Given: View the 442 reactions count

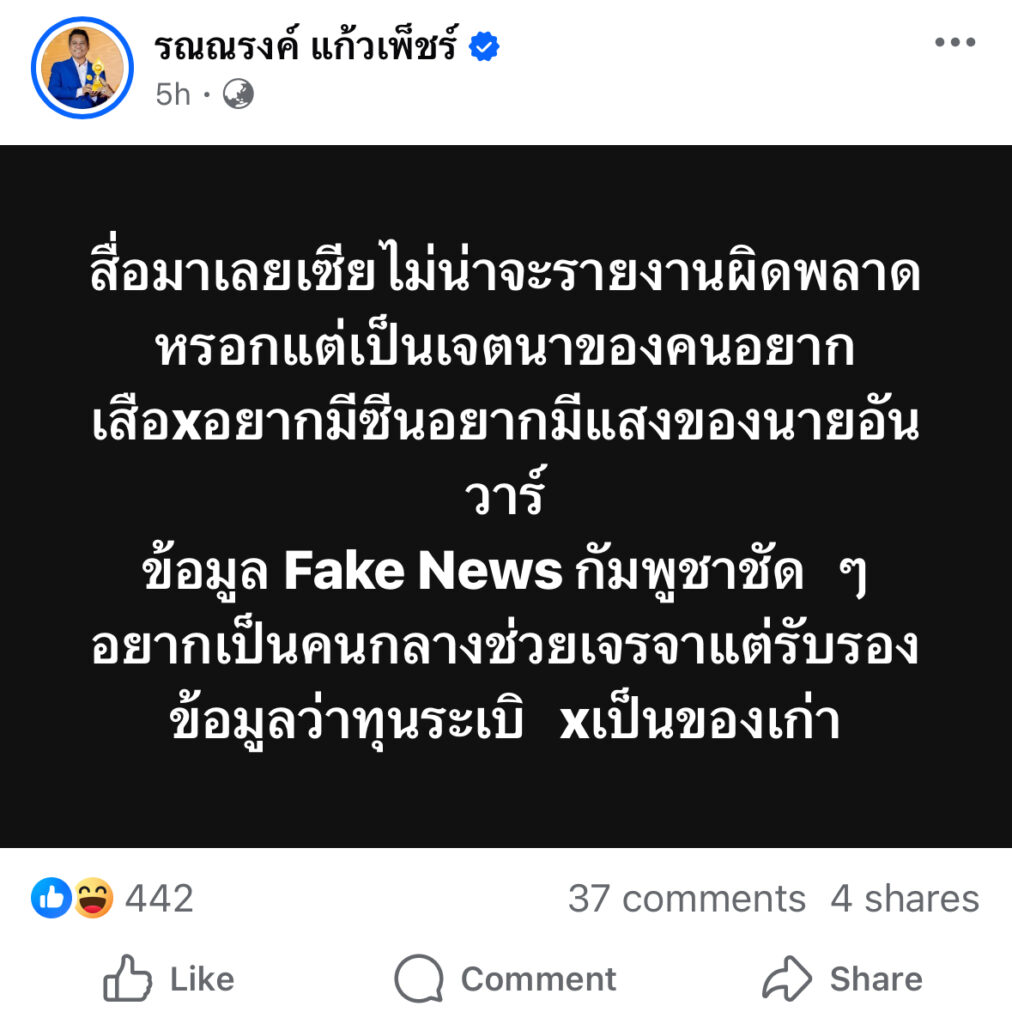Looking at the screenshot, I should coord(159,898).
